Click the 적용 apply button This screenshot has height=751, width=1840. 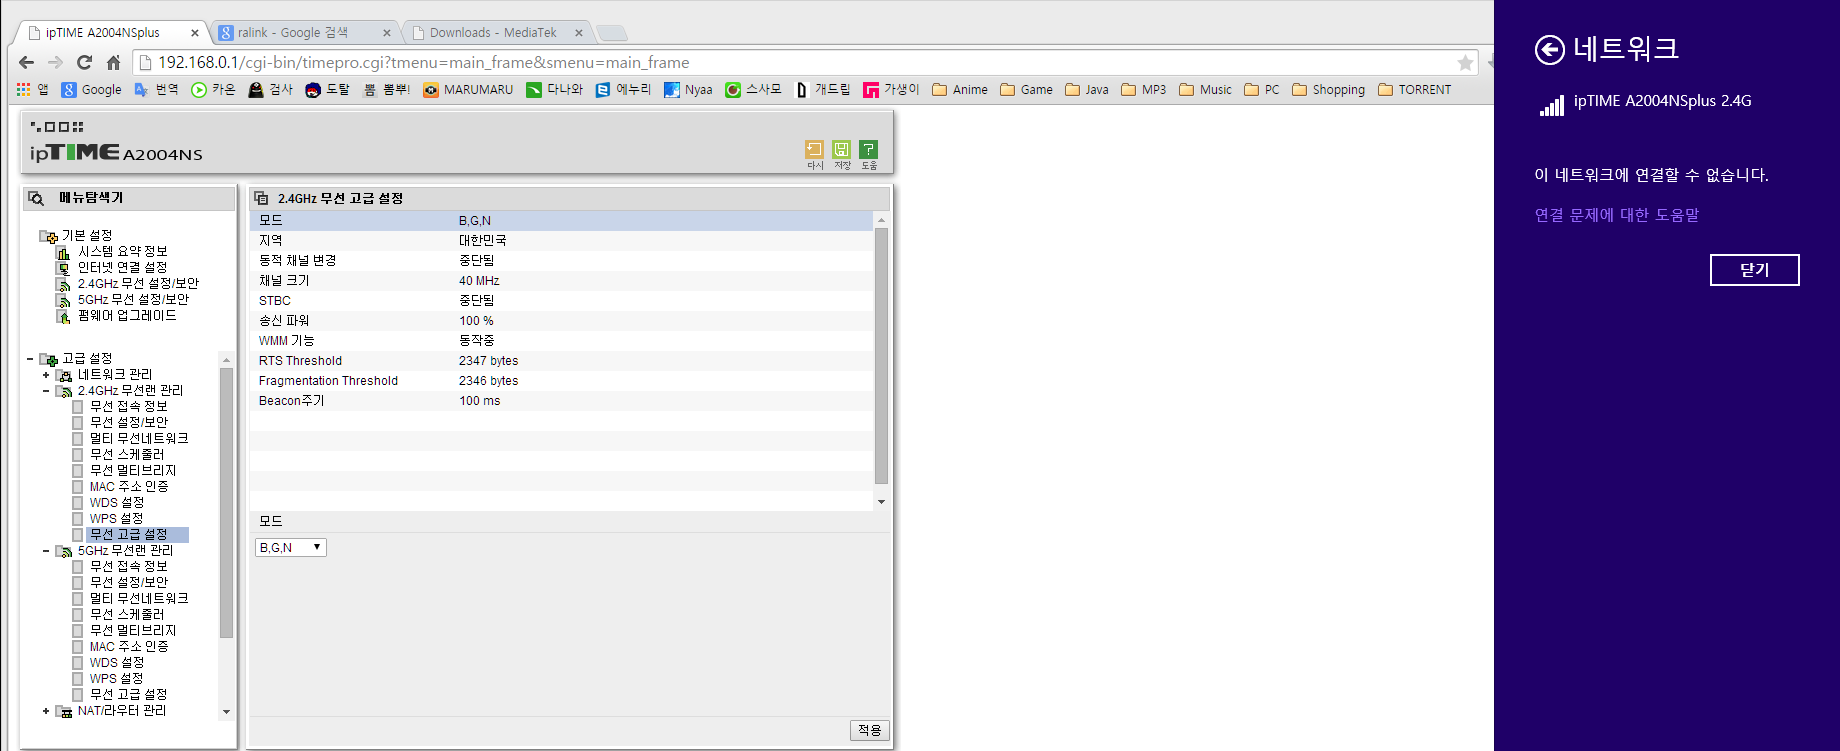click(870, 731)
